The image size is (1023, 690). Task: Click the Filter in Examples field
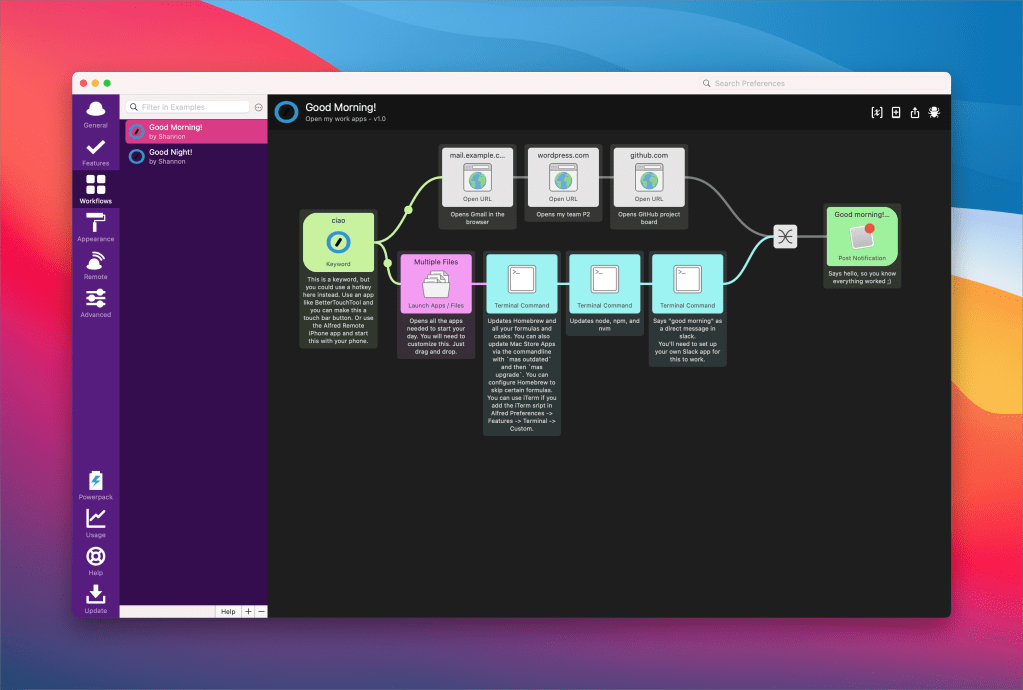pos(194,107)
